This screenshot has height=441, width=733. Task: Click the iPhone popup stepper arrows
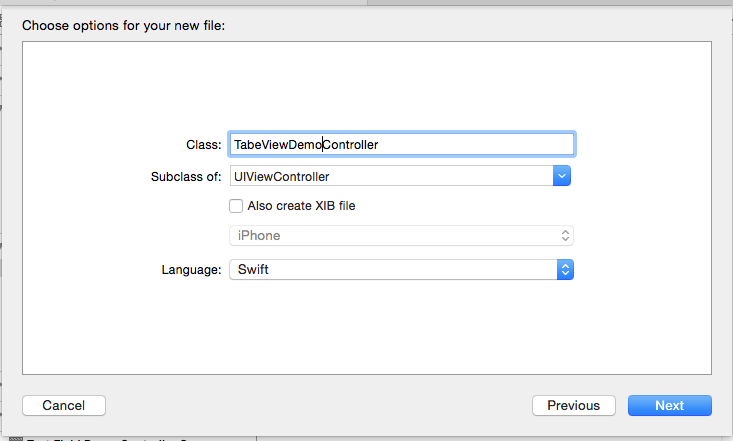565,236
